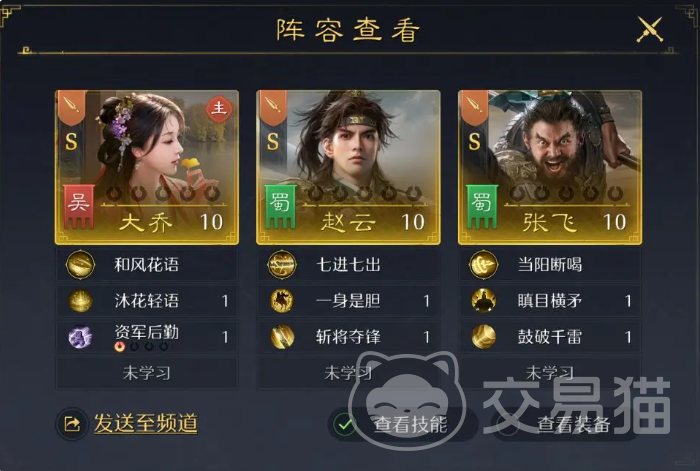Click the share icon beside 发送至频道

(x=72, y=424)
